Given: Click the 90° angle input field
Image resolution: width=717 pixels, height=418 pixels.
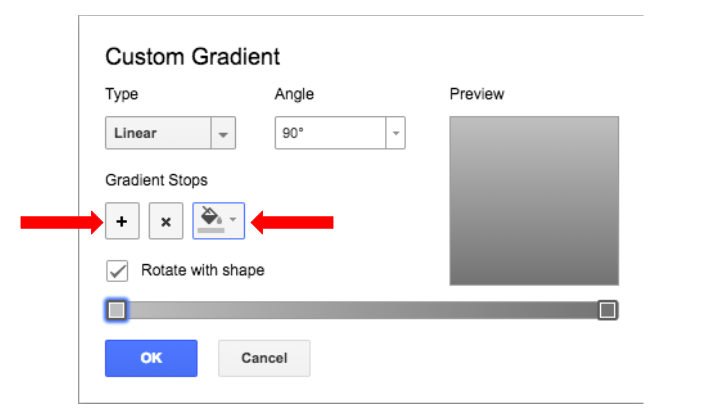Looking at the screenshot, I should [x=330, y=133].
